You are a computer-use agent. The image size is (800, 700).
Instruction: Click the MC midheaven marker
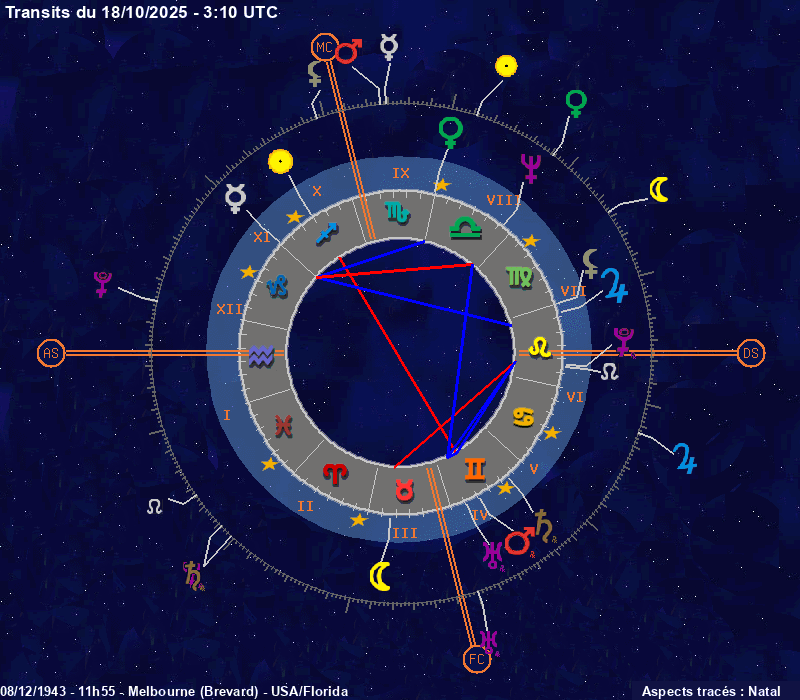[x=323, y=47]
